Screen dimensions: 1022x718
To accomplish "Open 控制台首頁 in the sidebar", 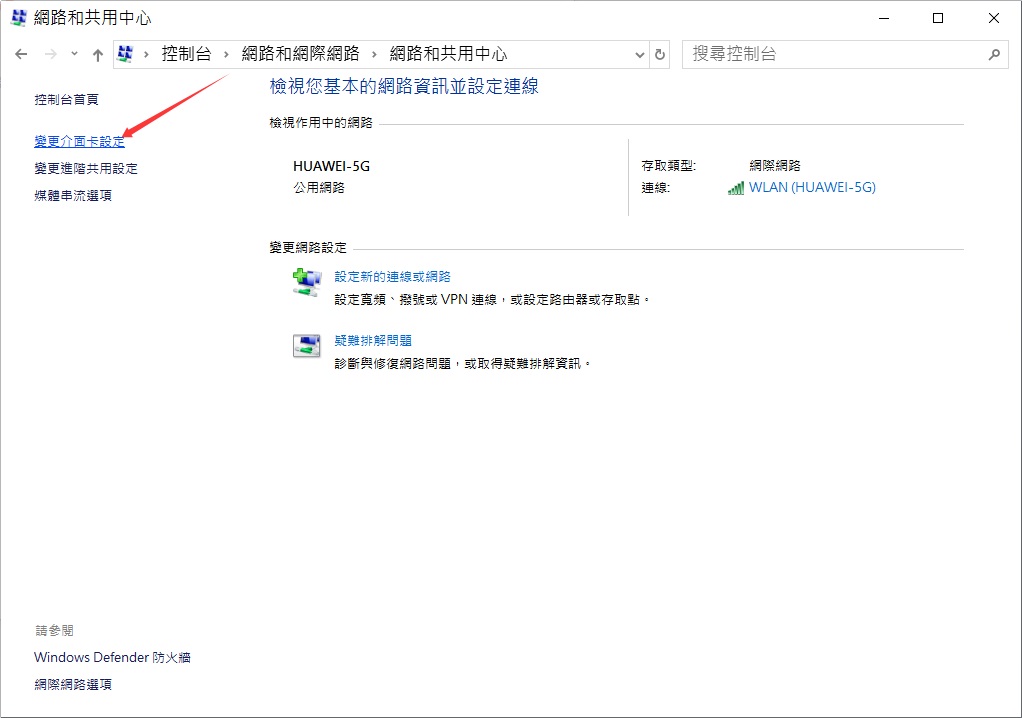I will [66, 100].
